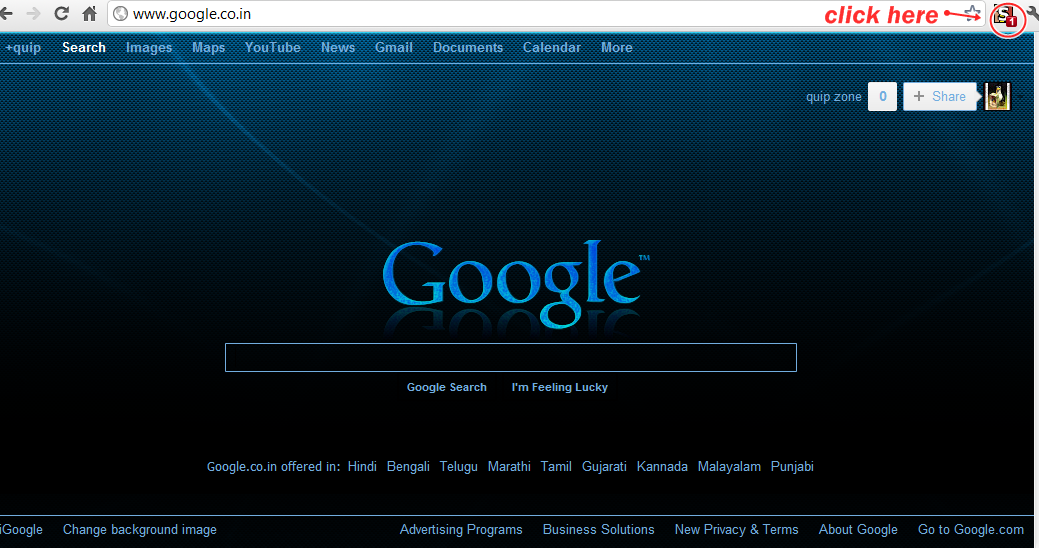This screenshot has height=548, width=1039.
Task: Click the browser forward arrow
Action: pos(33,13)
